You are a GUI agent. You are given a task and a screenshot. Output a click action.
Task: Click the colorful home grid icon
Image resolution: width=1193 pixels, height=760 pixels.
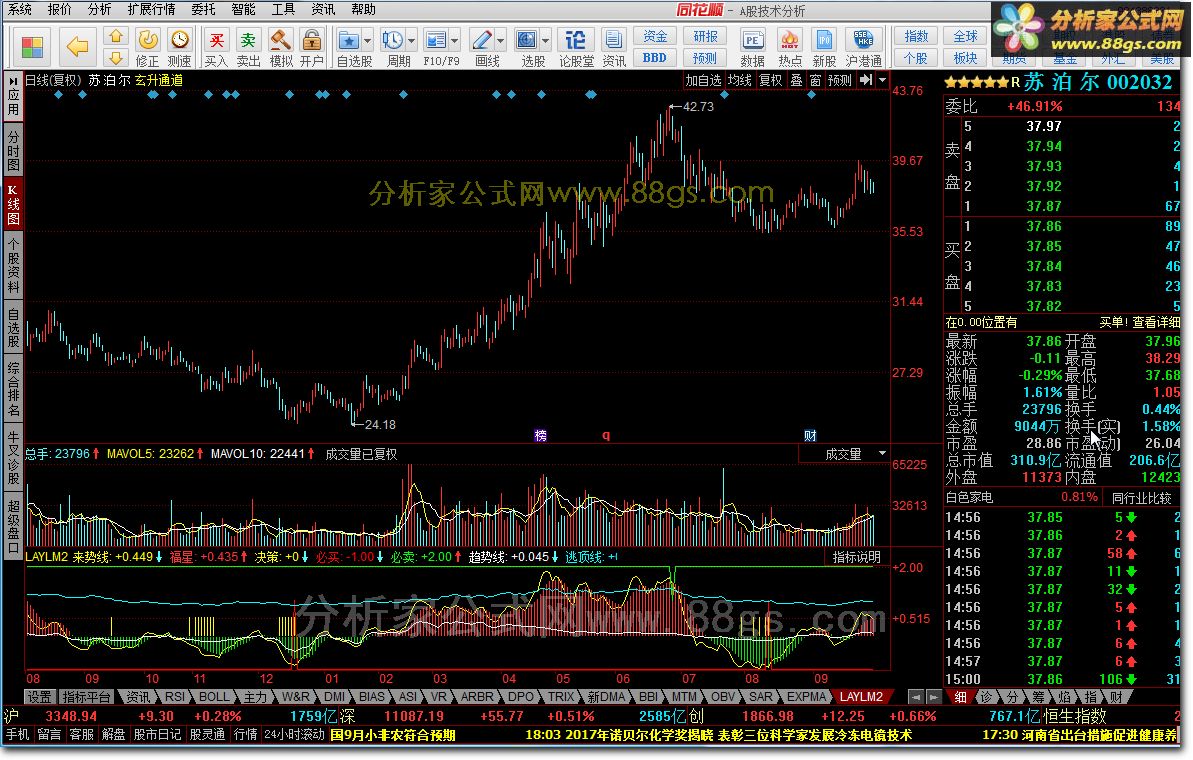[x=32, y=47]
